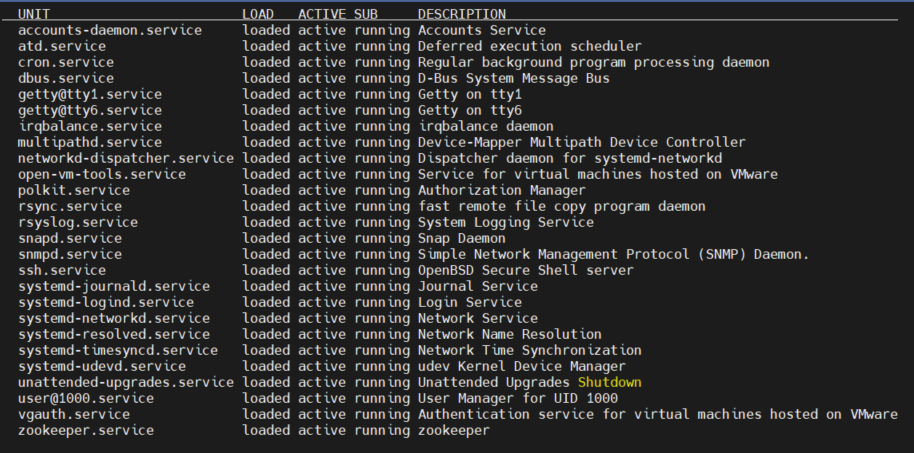Click the zookeeper.service unit name

(86, 430)
